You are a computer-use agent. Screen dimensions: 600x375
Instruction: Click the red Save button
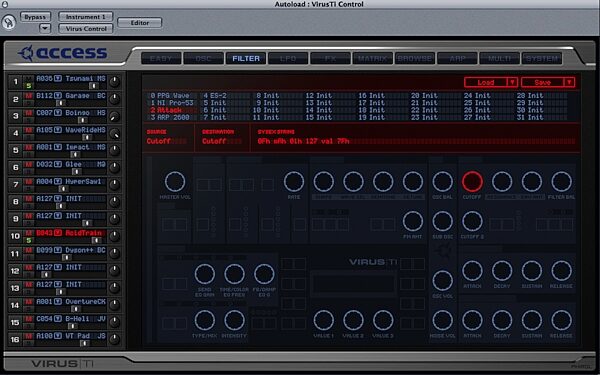[543, 82]
